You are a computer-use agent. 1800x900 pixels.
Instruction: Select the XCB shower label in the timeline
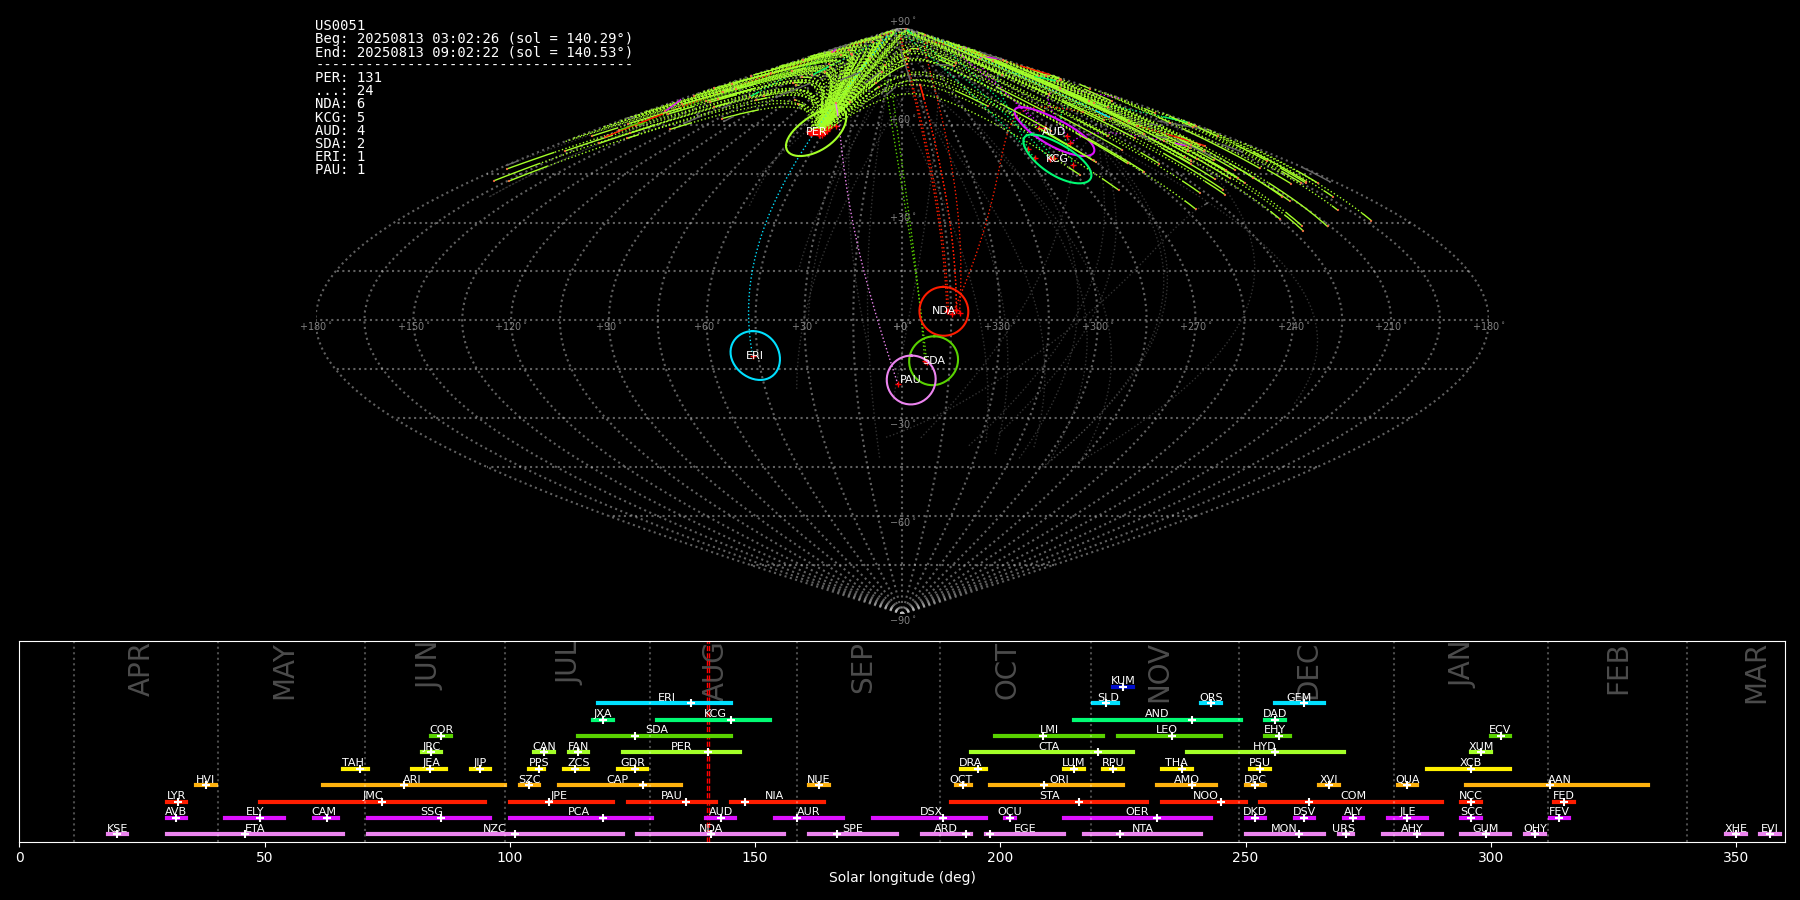click(1470, 762)
